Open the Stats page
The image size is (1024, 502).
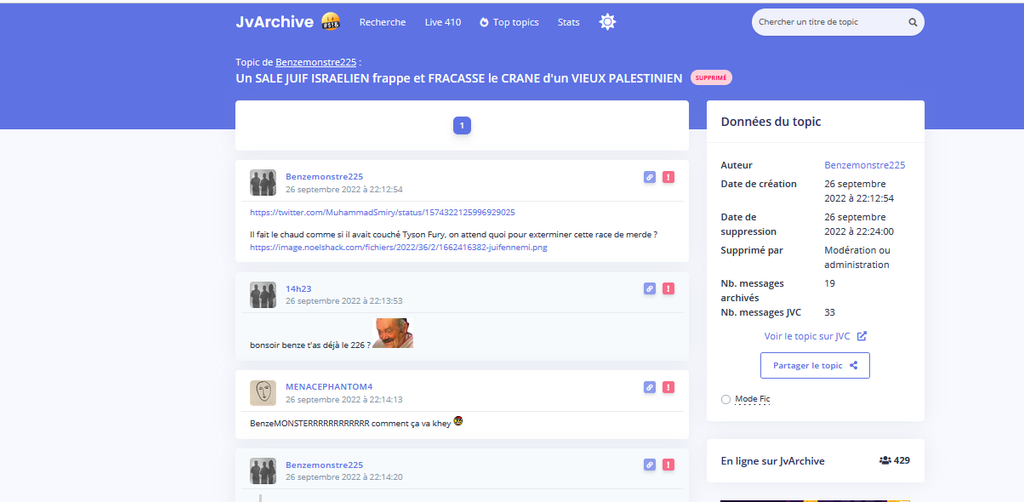tap(568, 22)
